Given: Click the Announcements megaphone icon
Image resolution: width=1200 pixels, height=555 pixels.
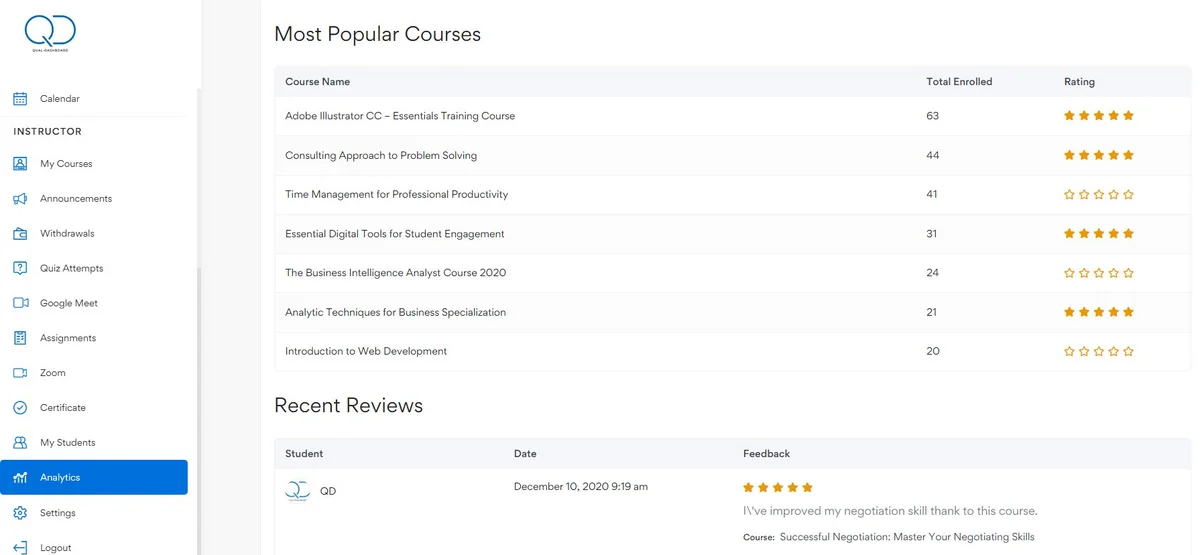Looking at the screenshot, I should pyautogui.click(x=20, y=199).
